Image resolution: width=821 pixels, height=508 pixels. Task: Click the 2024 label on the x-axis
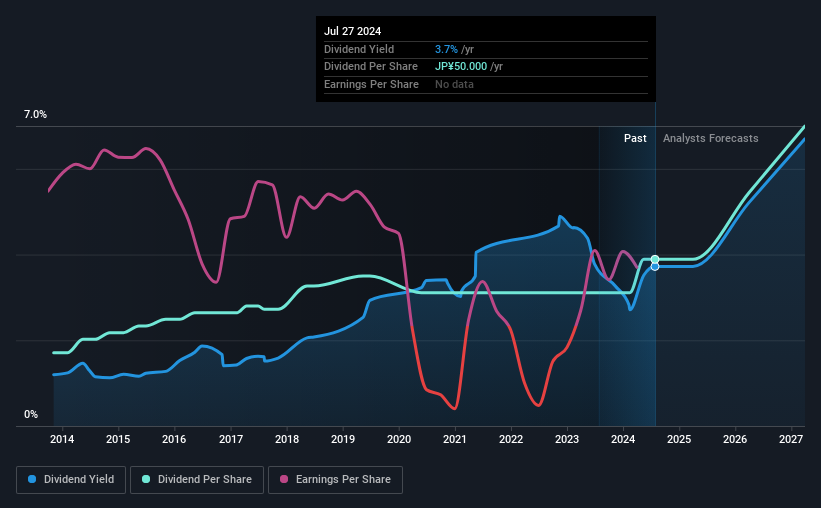pos(623,439)
